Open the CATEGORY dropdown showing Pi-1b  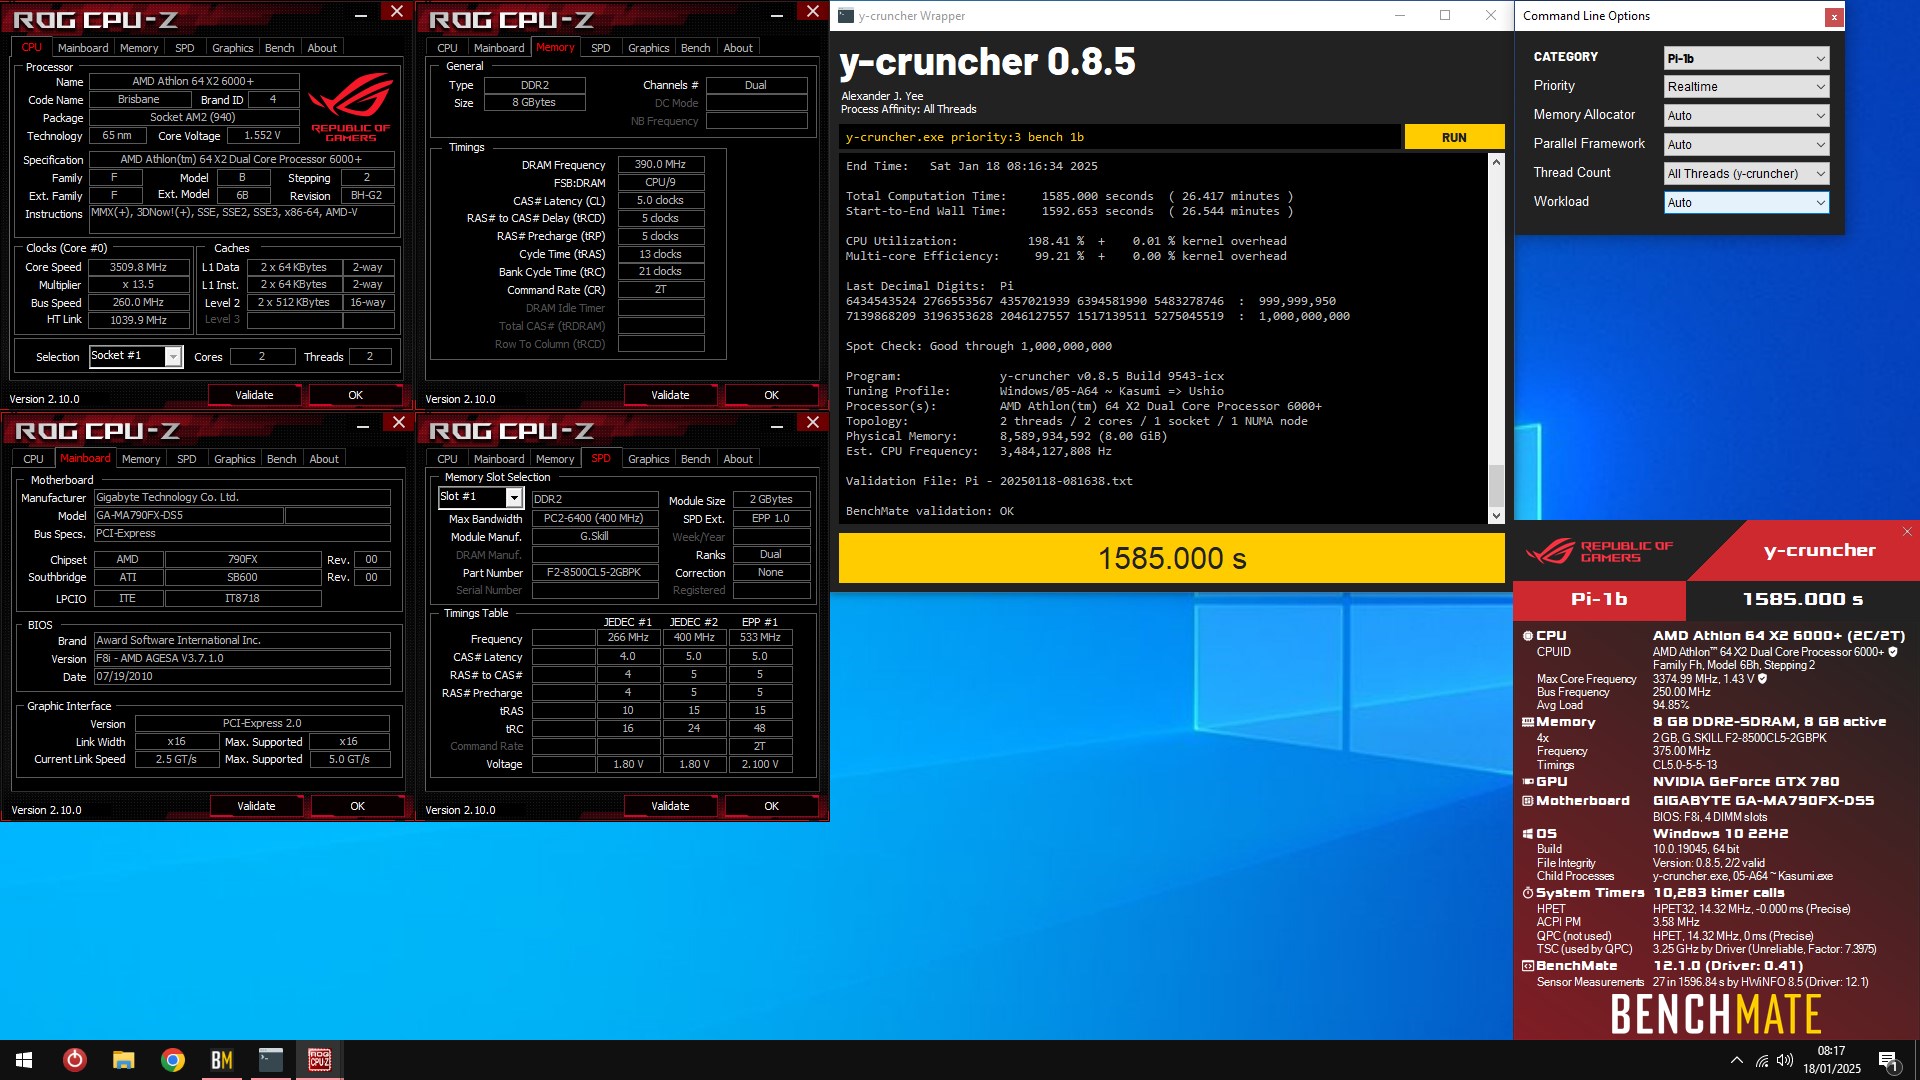[1746, 59]
